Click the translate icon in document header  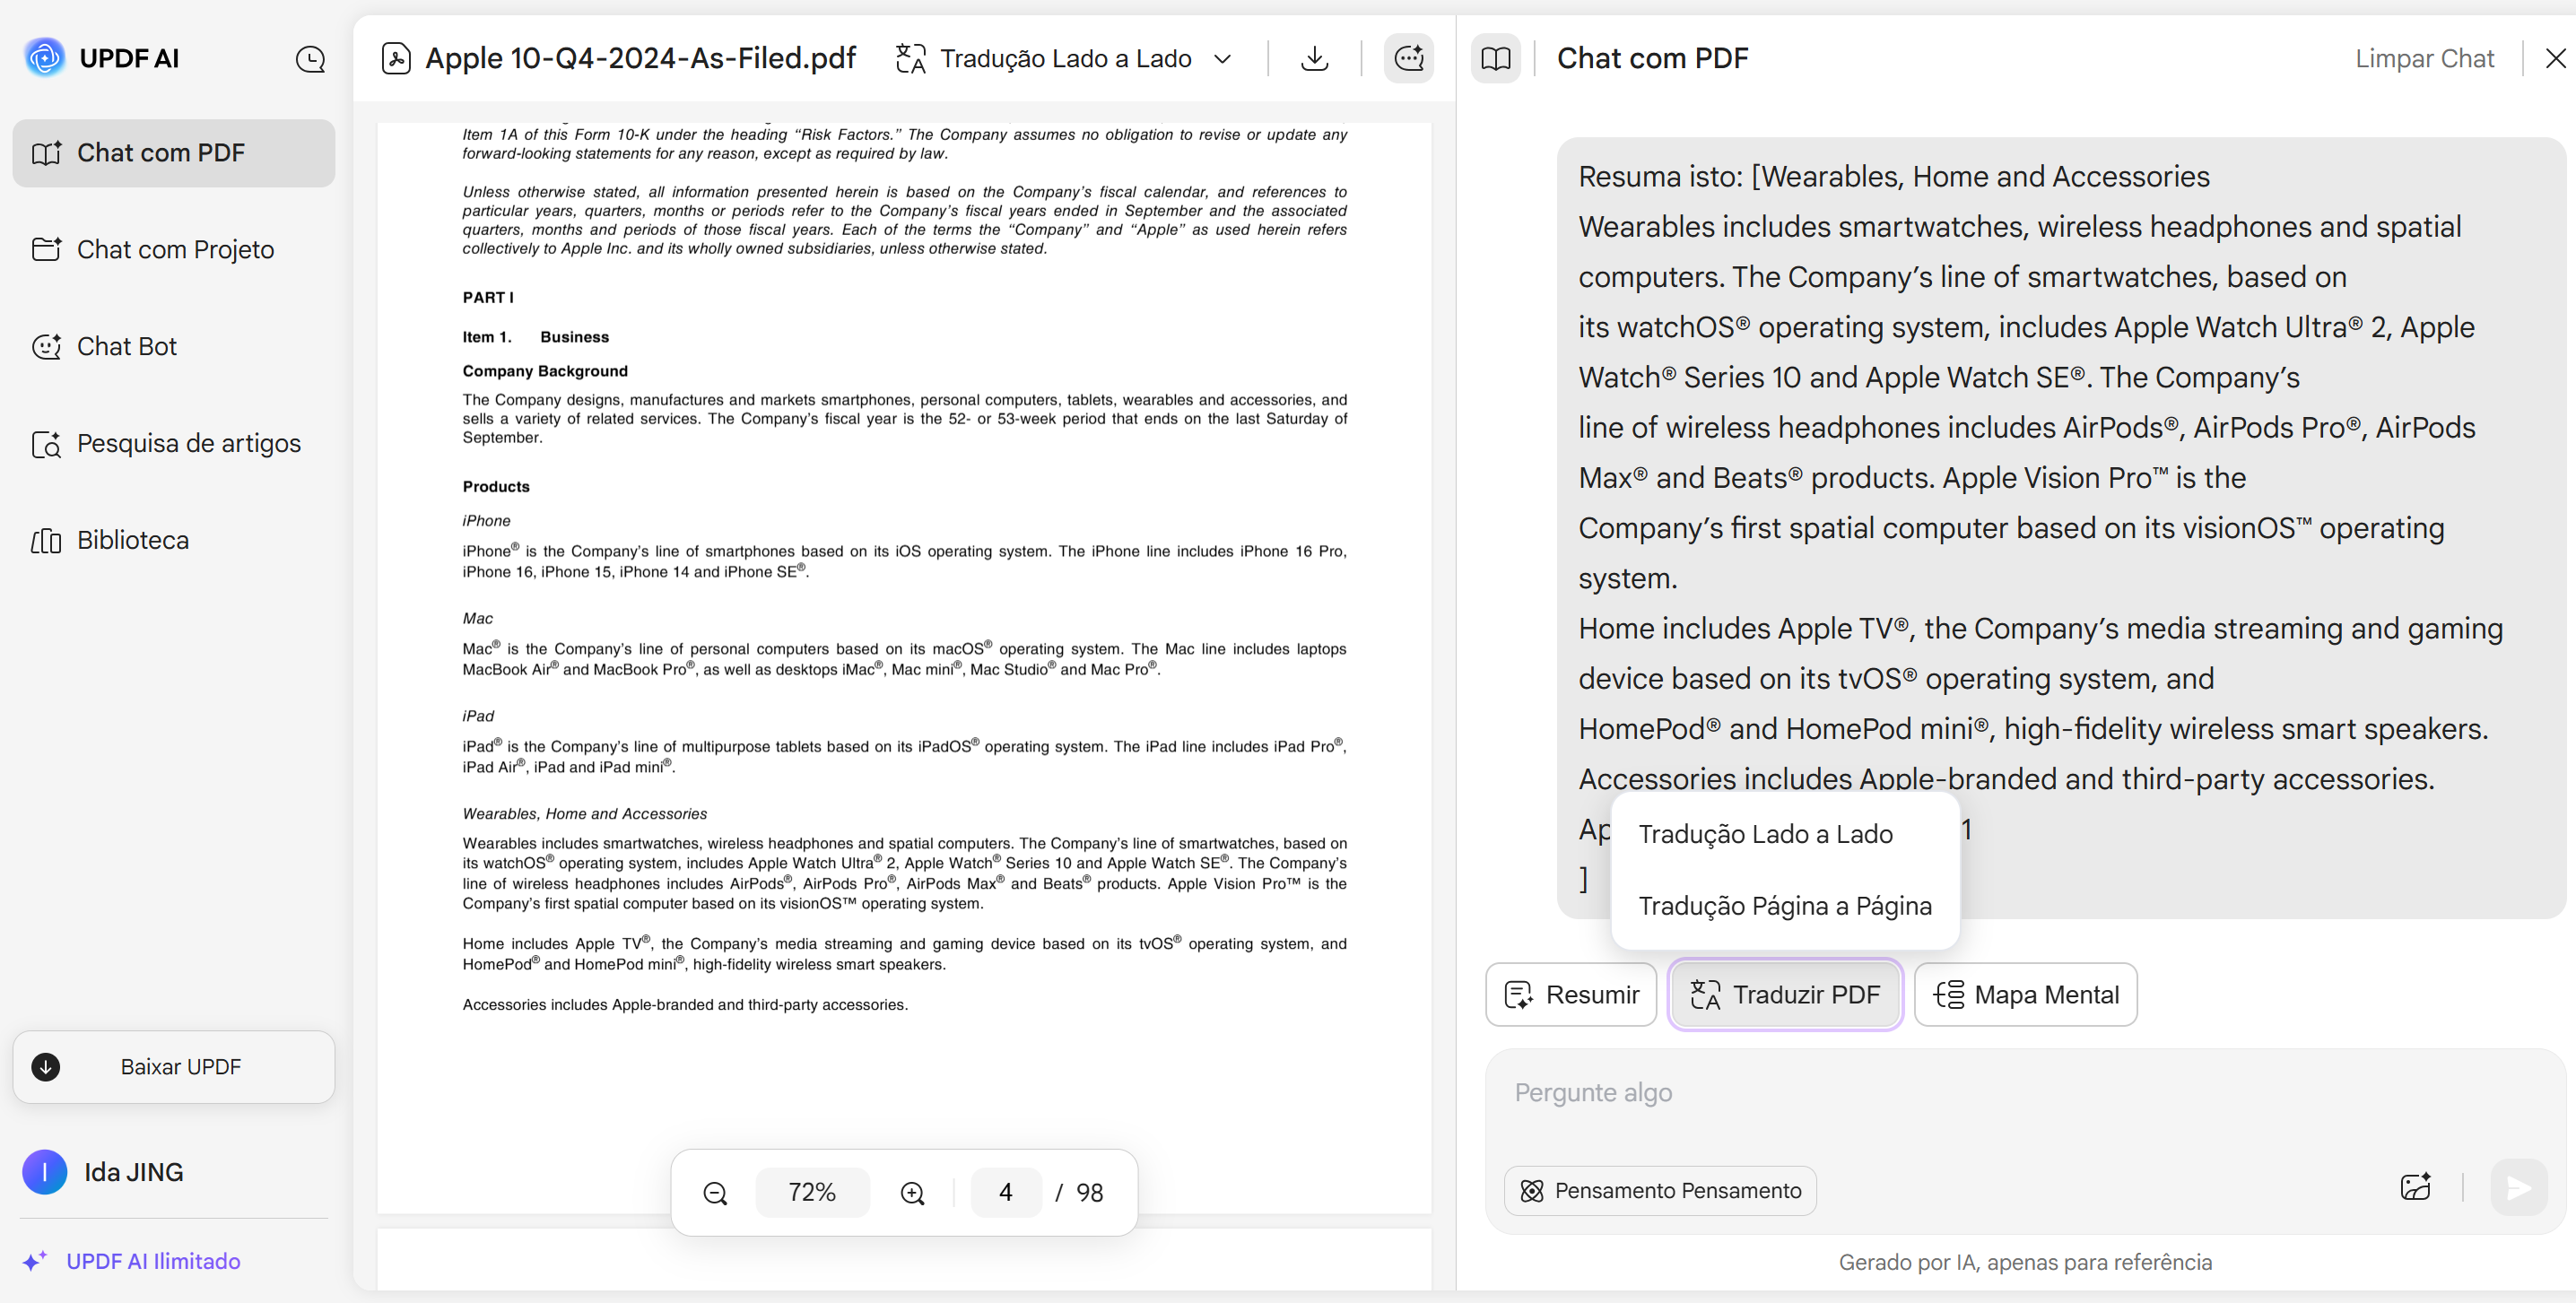coord(911,59)
